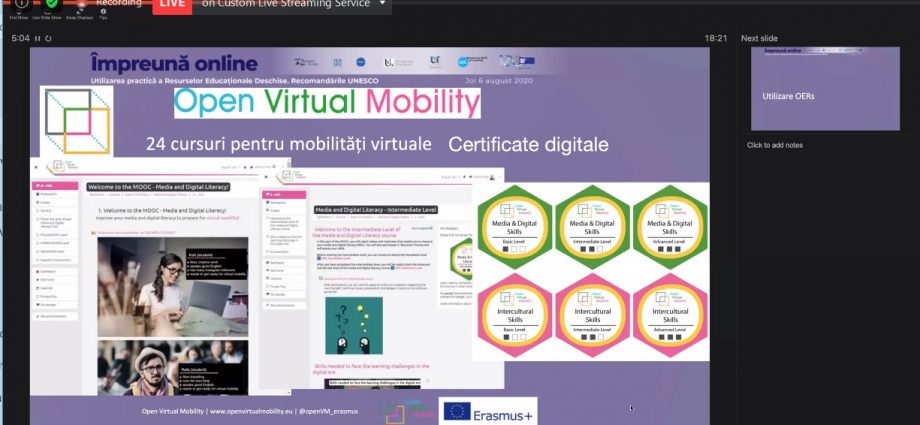920x425 pixels.
Task: Click 'Welcome to the Intermediate Level' pink heading
Action: point(357,232)
